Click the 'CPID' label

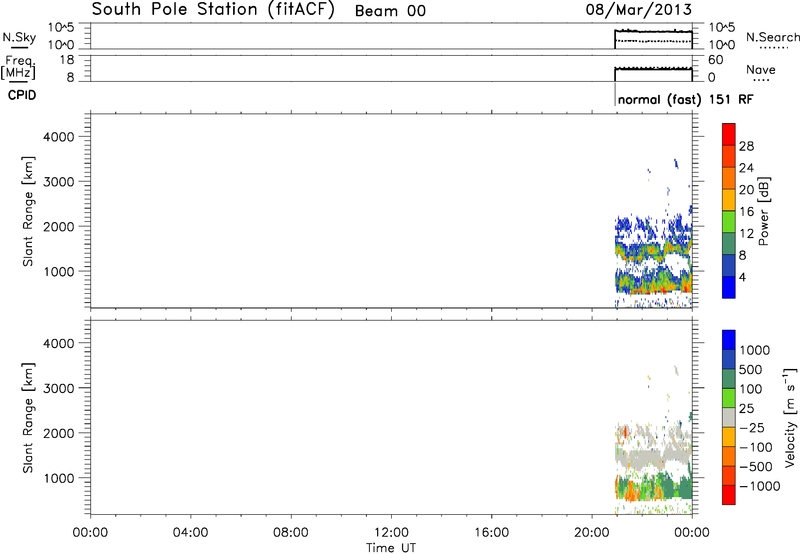22,95
